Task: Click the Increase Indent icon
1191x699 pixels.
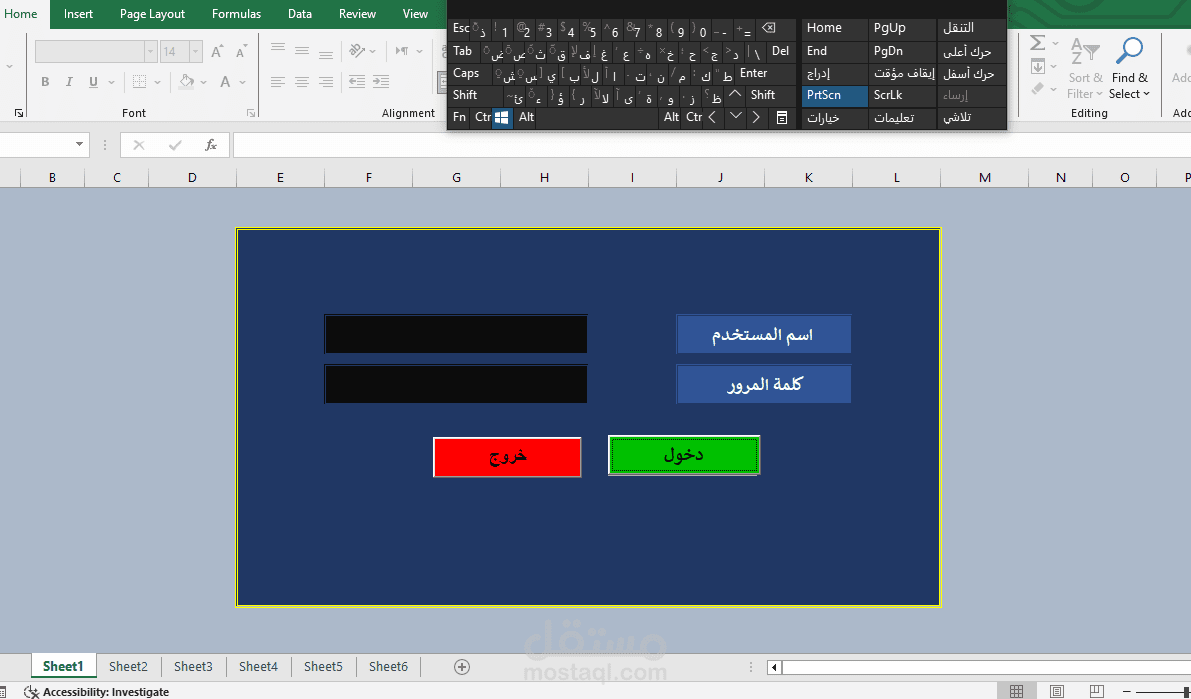Action: click(x=380, y=81)
